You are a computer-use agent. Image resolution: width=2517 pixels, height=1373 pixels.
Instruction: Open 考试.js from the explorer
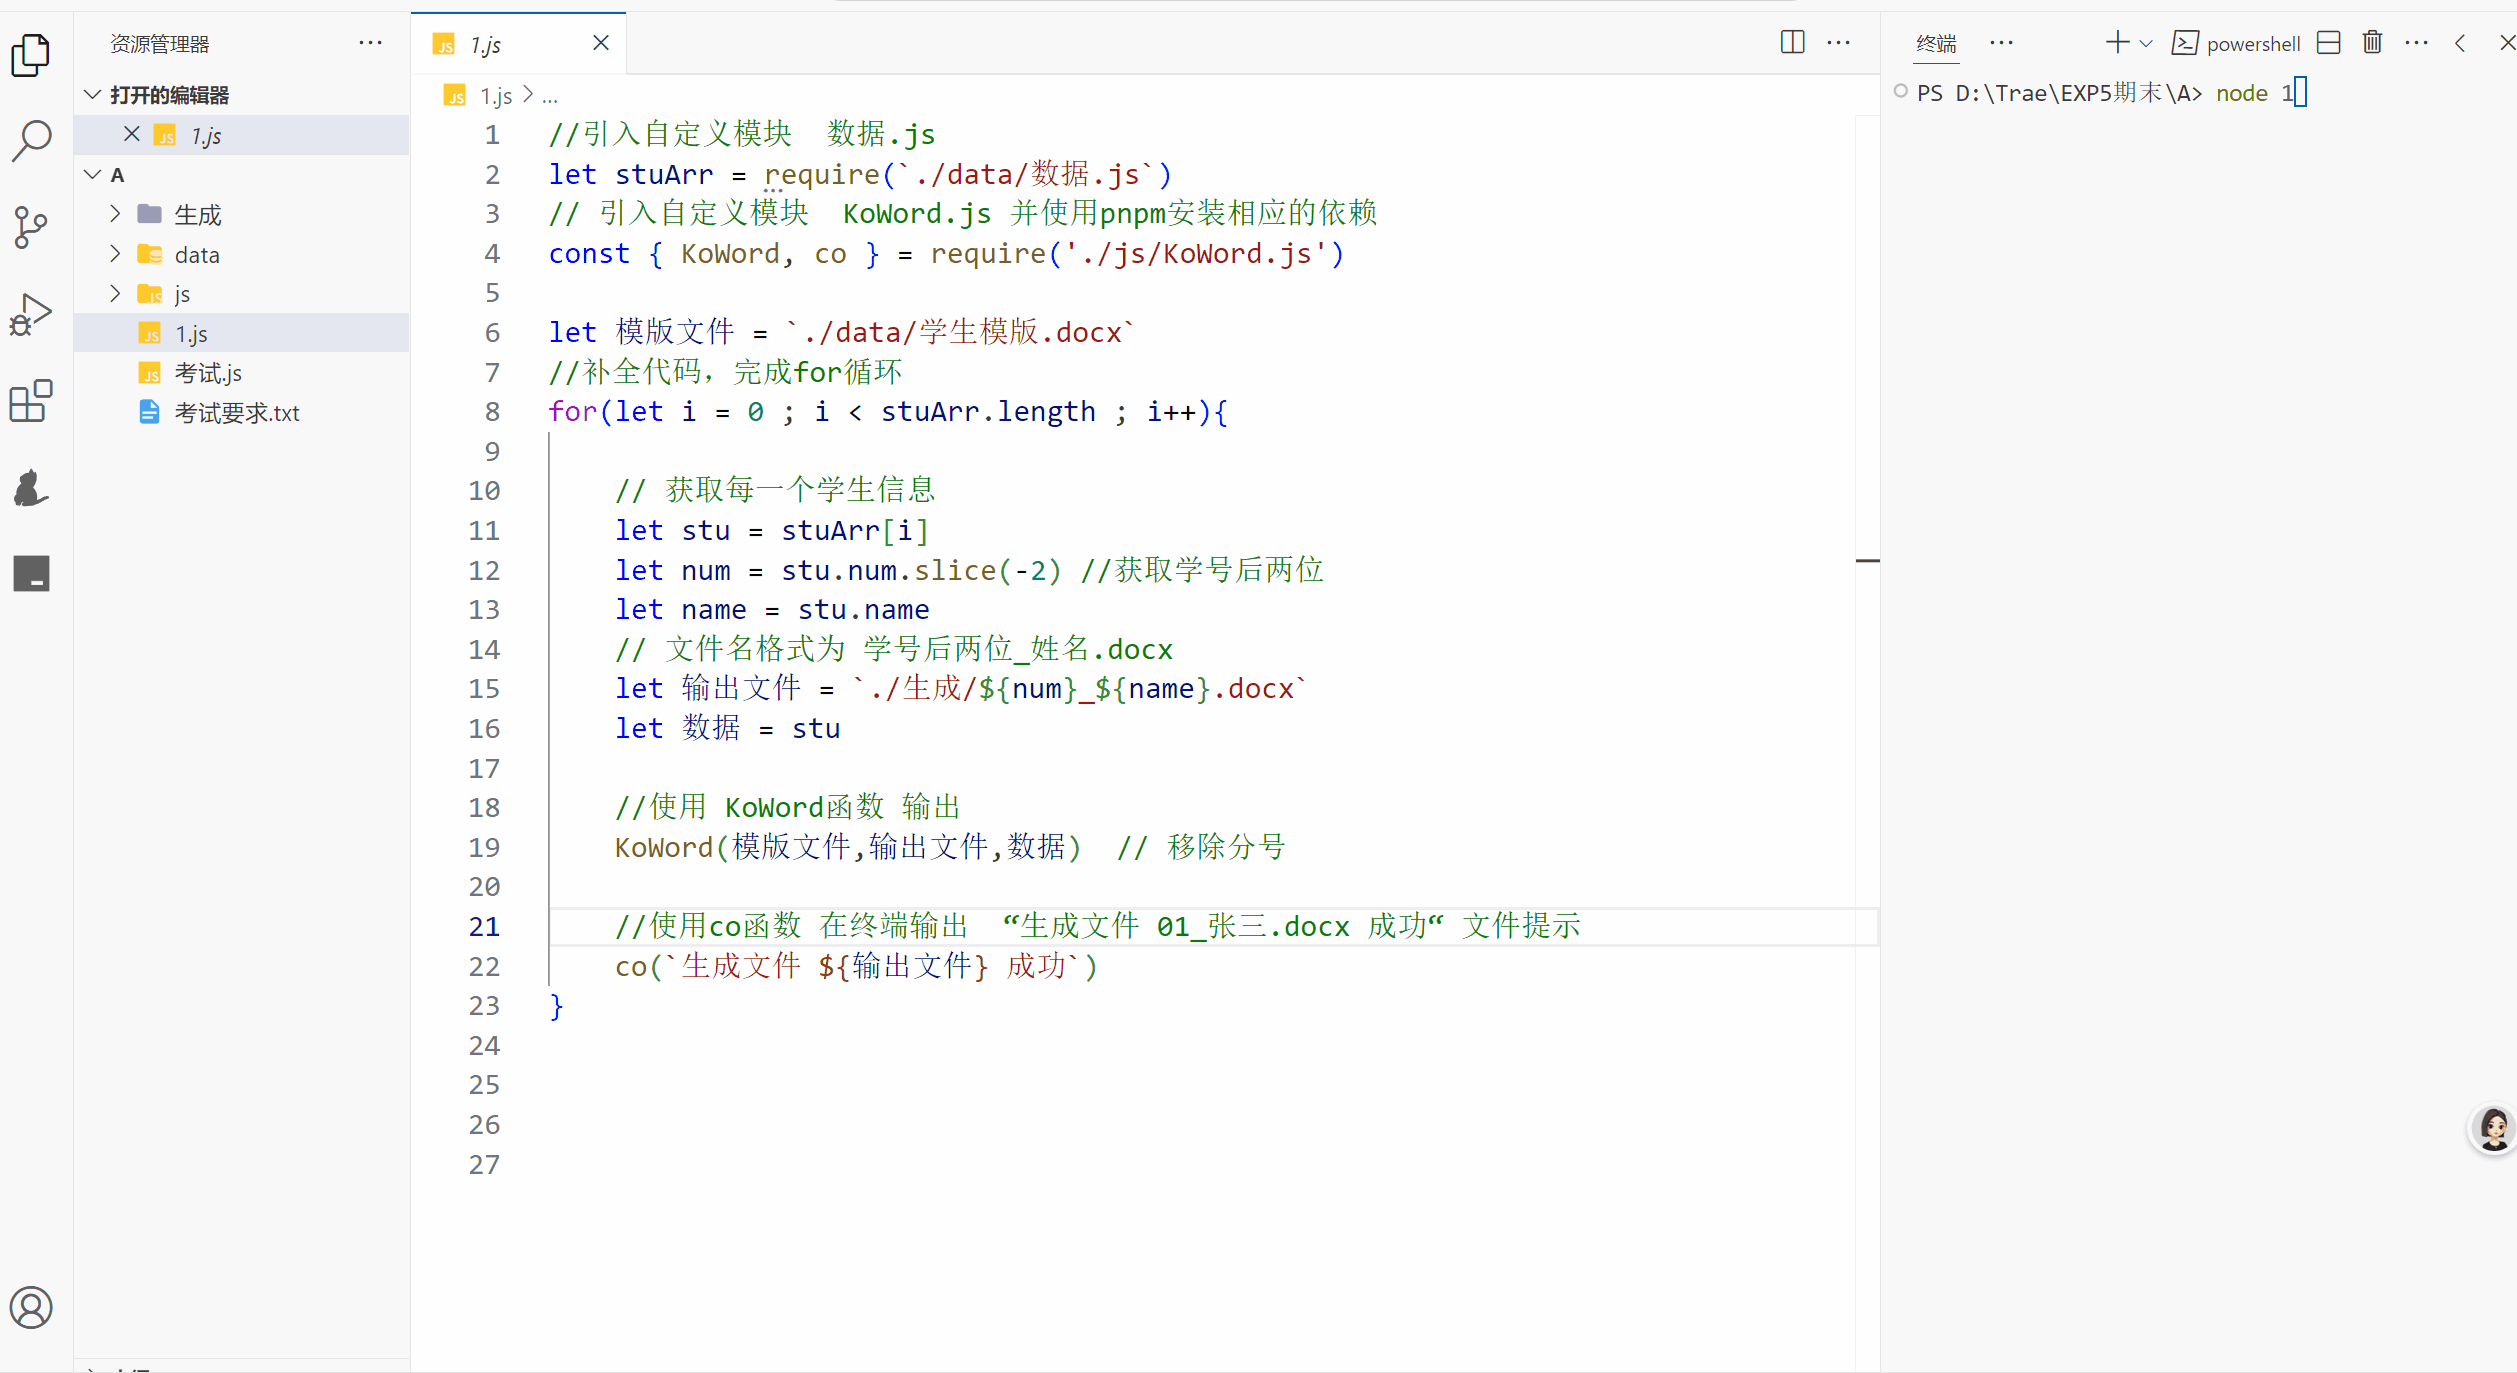coord(208,373)
